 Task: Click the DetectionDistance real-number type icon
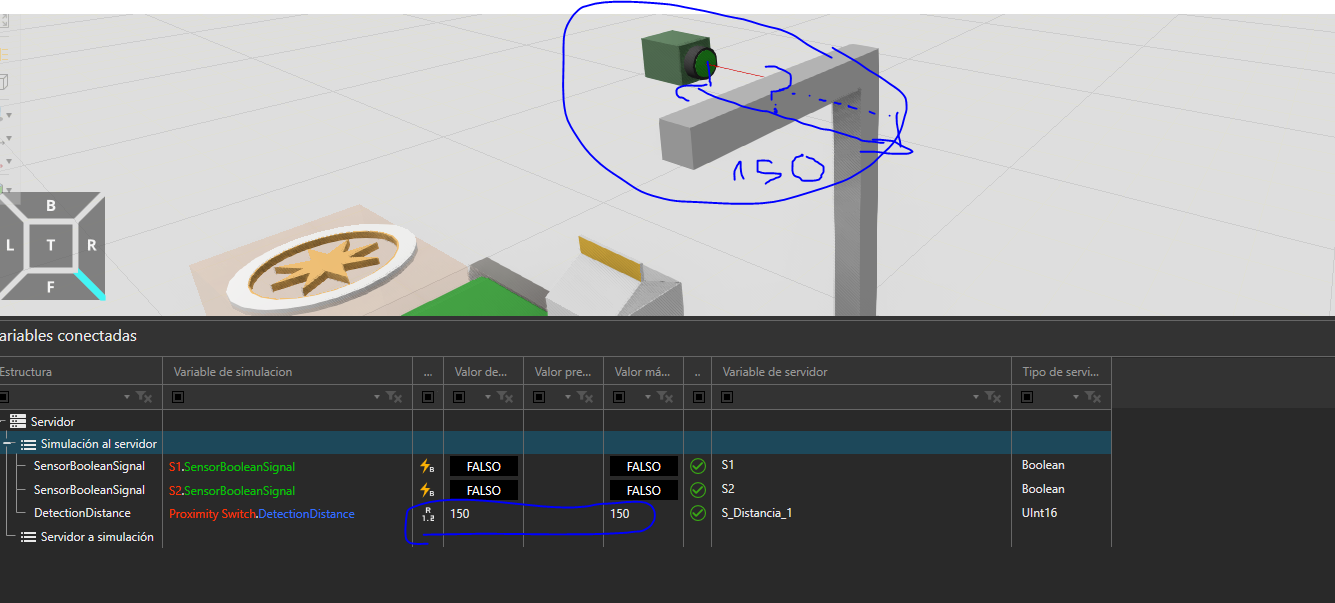[427, 514]
